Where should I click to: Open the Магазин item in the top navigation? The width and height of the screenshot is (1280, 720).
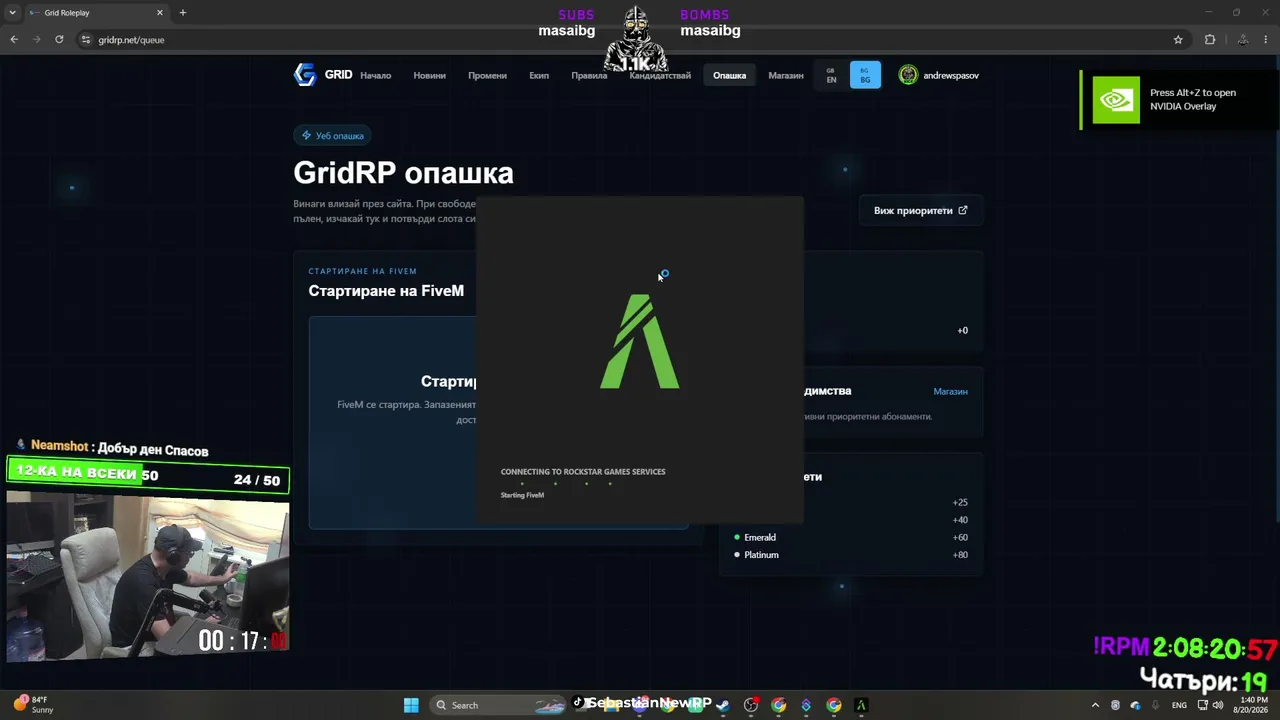(x=786, y=76)
